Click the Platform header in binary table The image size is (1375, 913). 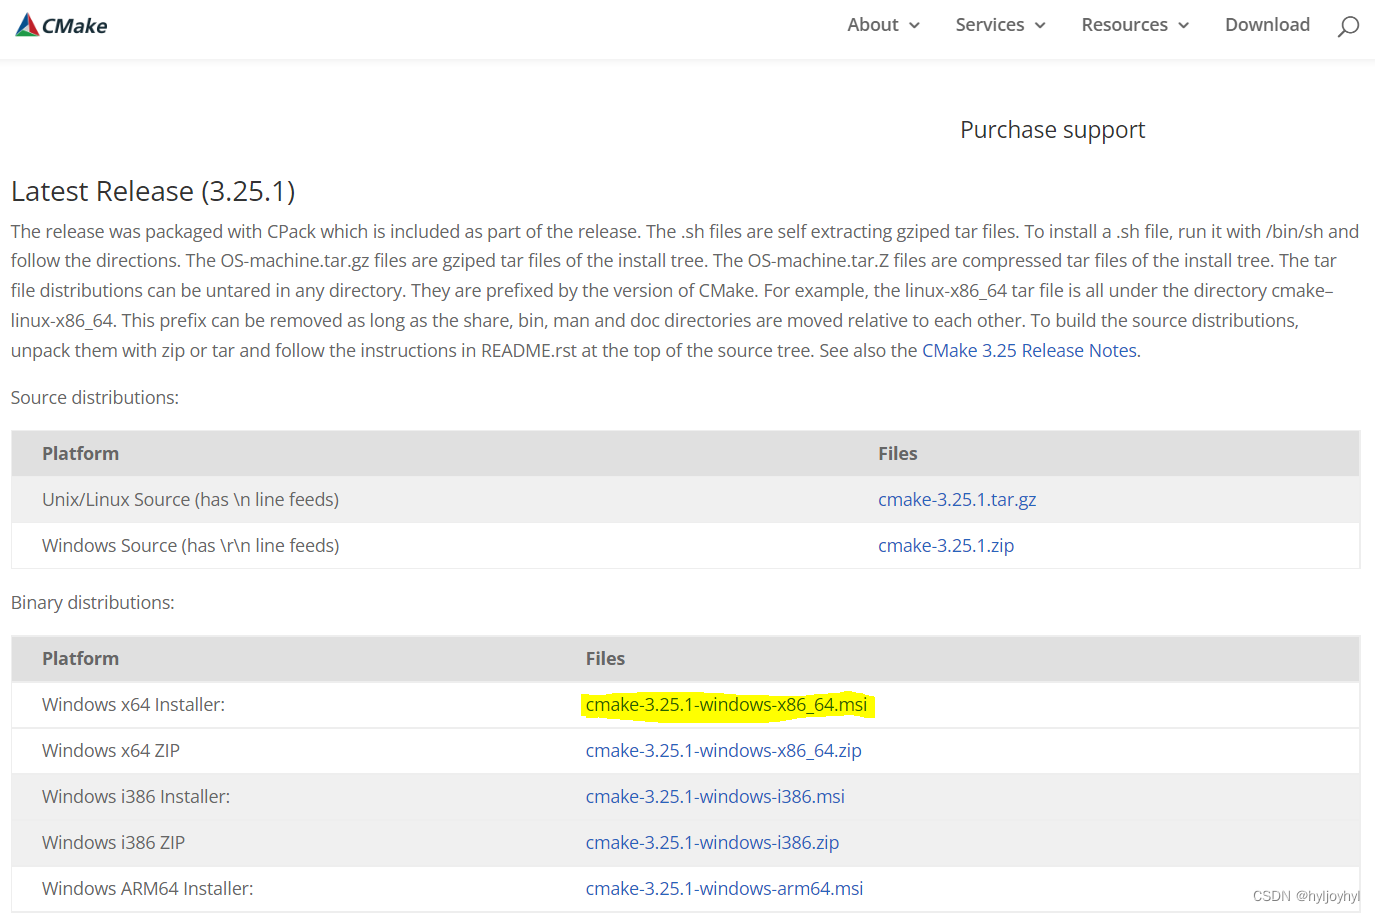(x=80, y=659)
